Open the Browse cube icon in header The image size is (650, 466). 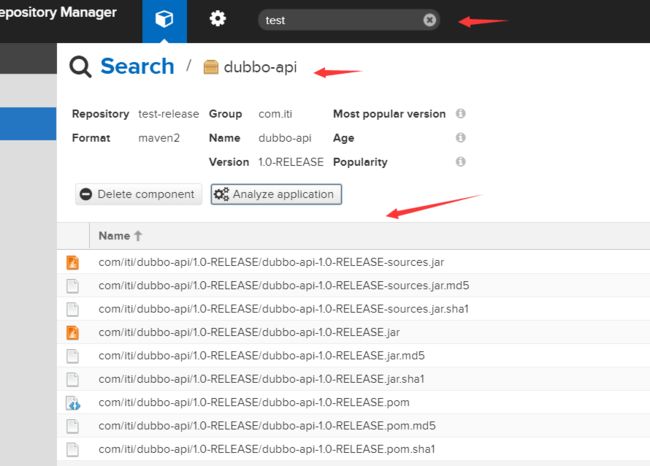coord(164,19)
